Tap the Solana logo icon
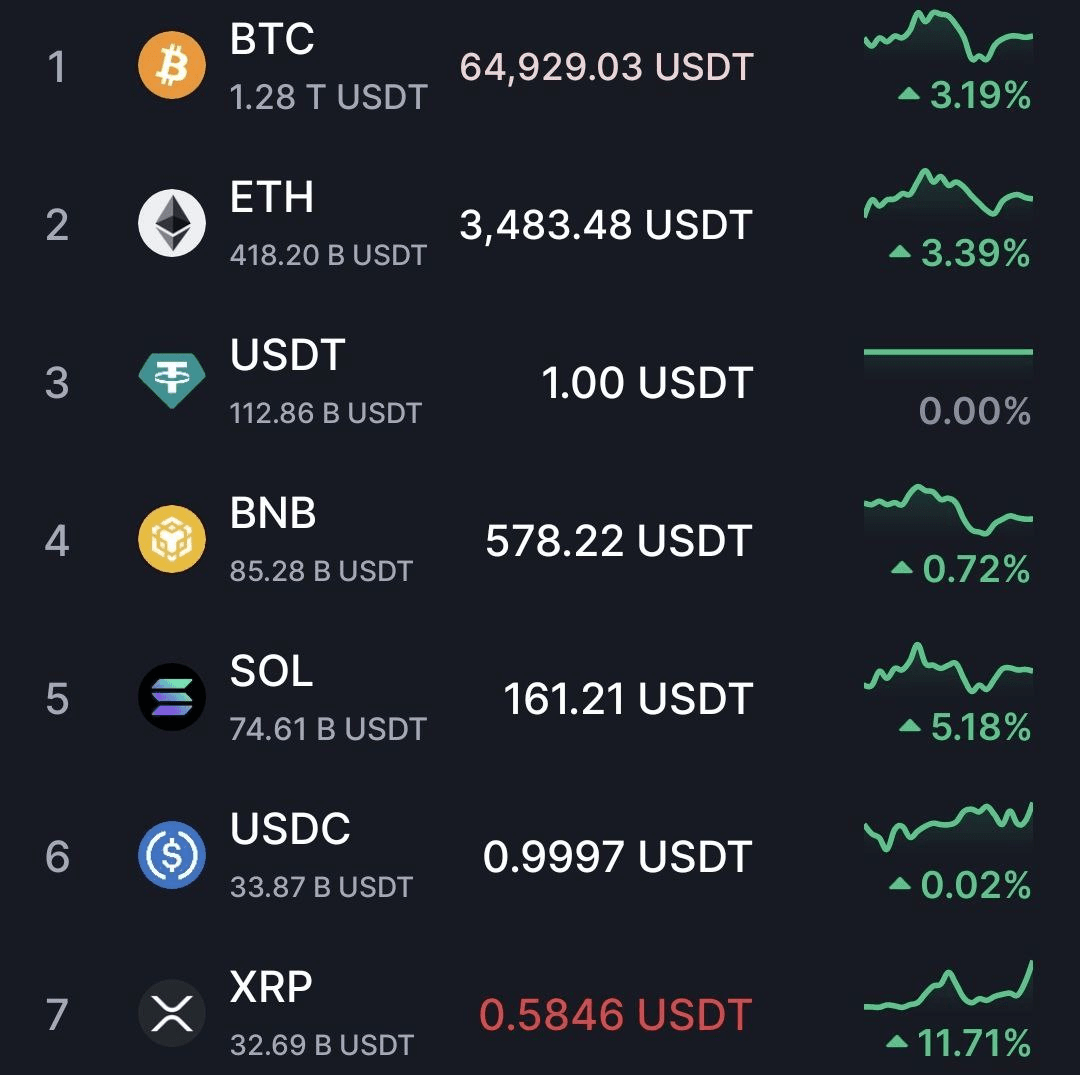1080x1075 pixels. pos(172,697)
